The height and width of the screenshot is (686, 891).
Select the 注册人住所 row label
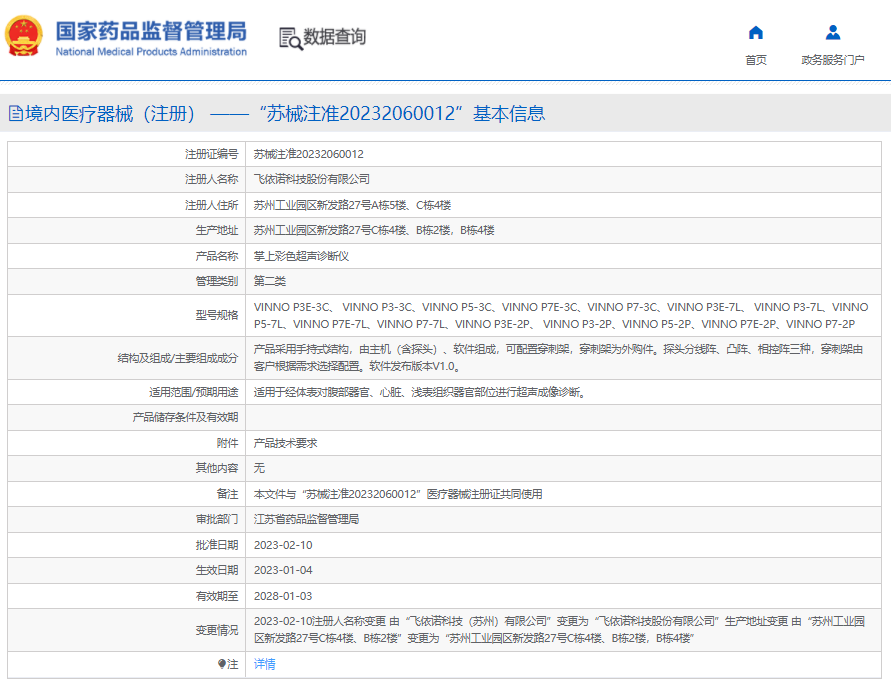point(211,205)
